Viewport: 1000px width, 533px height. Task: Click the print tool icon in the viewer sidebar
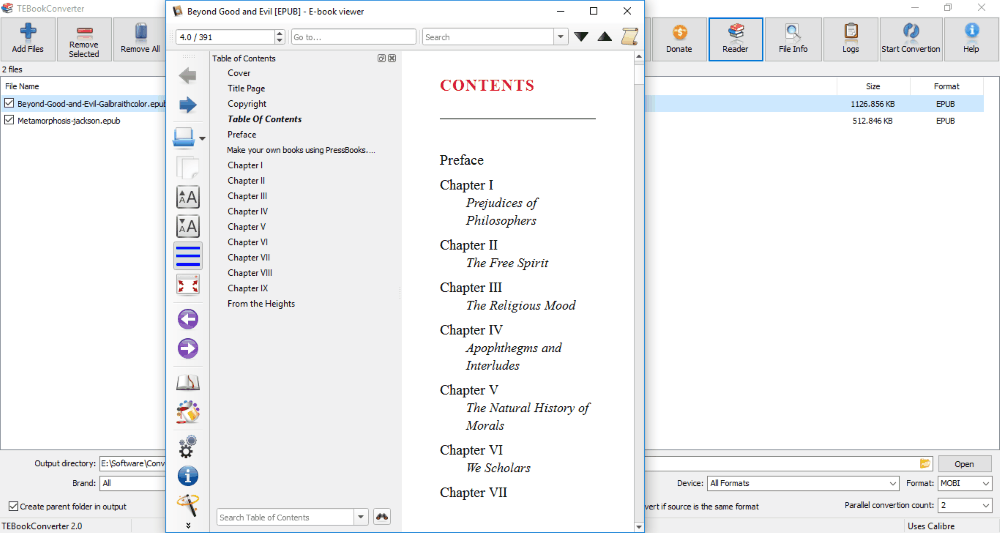[188, 504]
